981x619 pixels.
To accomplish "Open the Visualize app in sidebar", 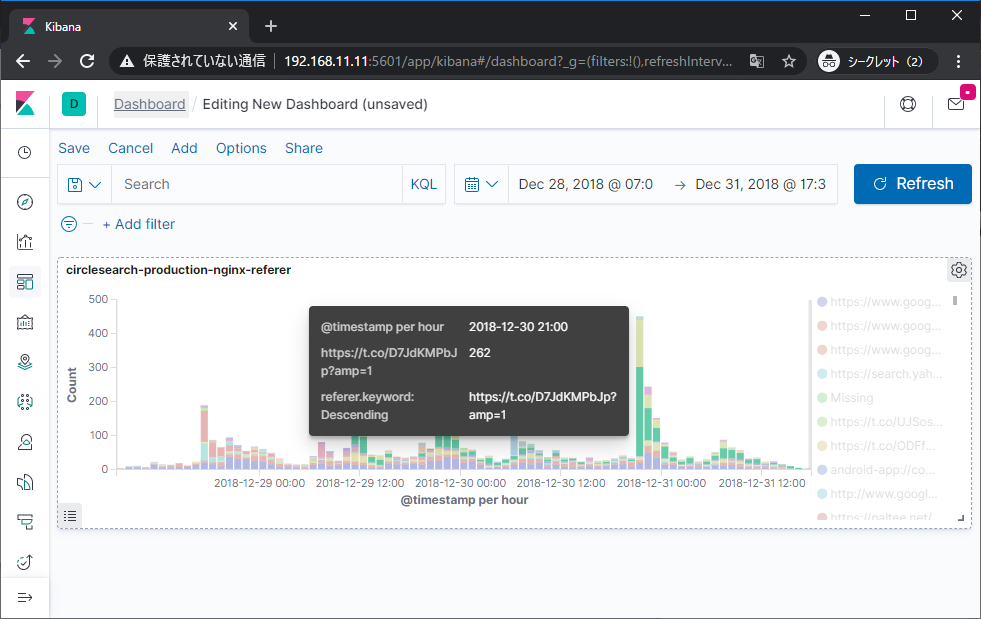I will [25, 242].
